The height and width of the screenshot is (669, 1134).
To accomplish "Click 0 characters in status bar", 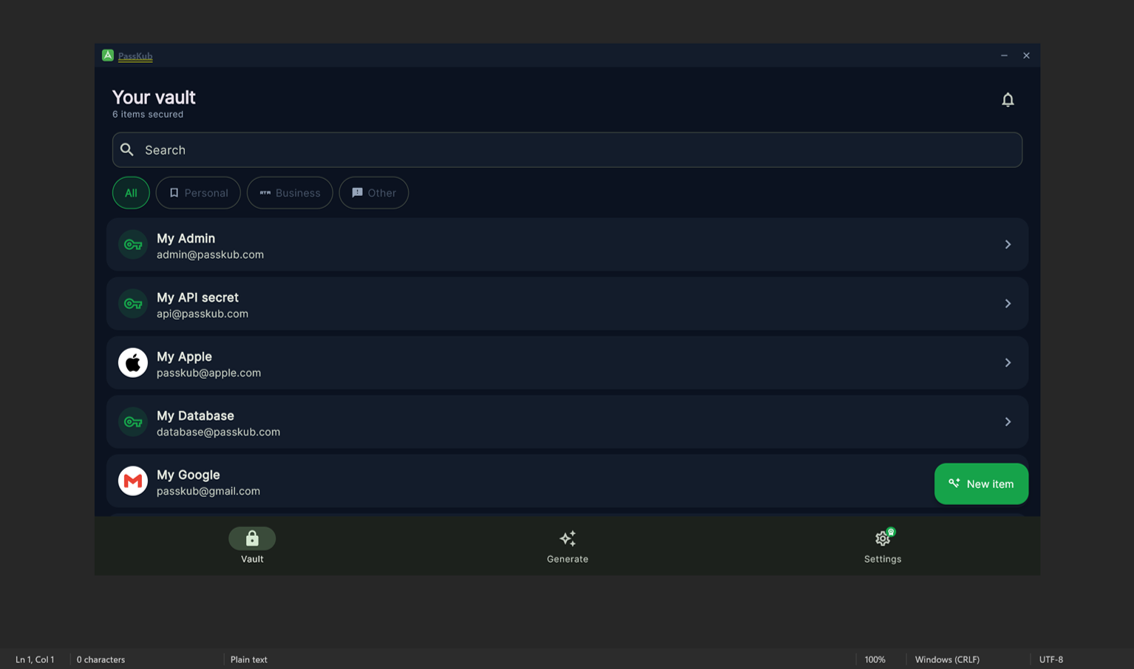I will pos(101,660).
